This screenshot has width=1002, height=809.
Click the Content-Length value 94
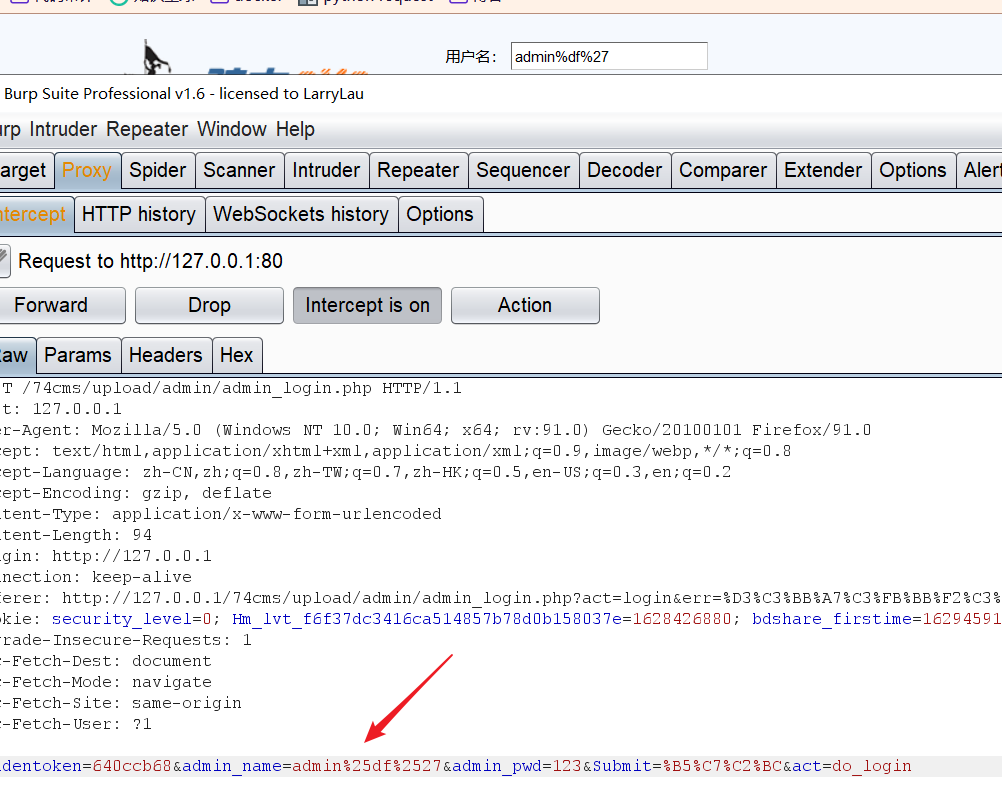tap(142, 535)
